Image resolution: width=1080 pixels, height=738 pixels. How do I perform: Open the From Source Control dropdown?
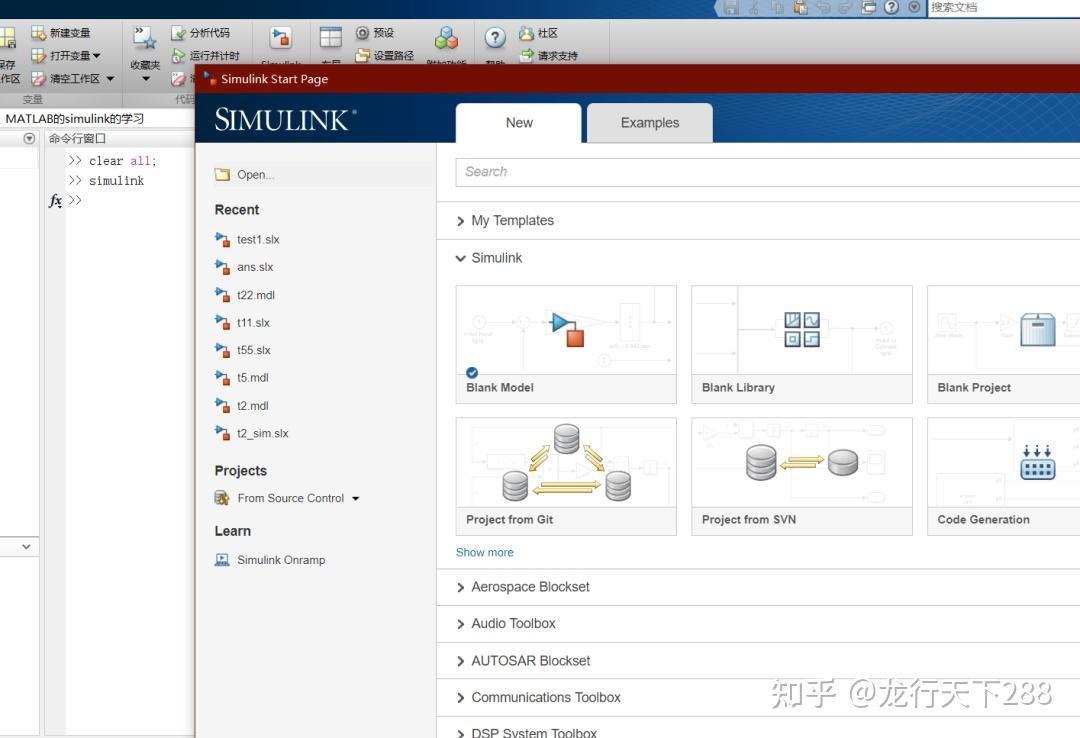(x=355, y=498)
